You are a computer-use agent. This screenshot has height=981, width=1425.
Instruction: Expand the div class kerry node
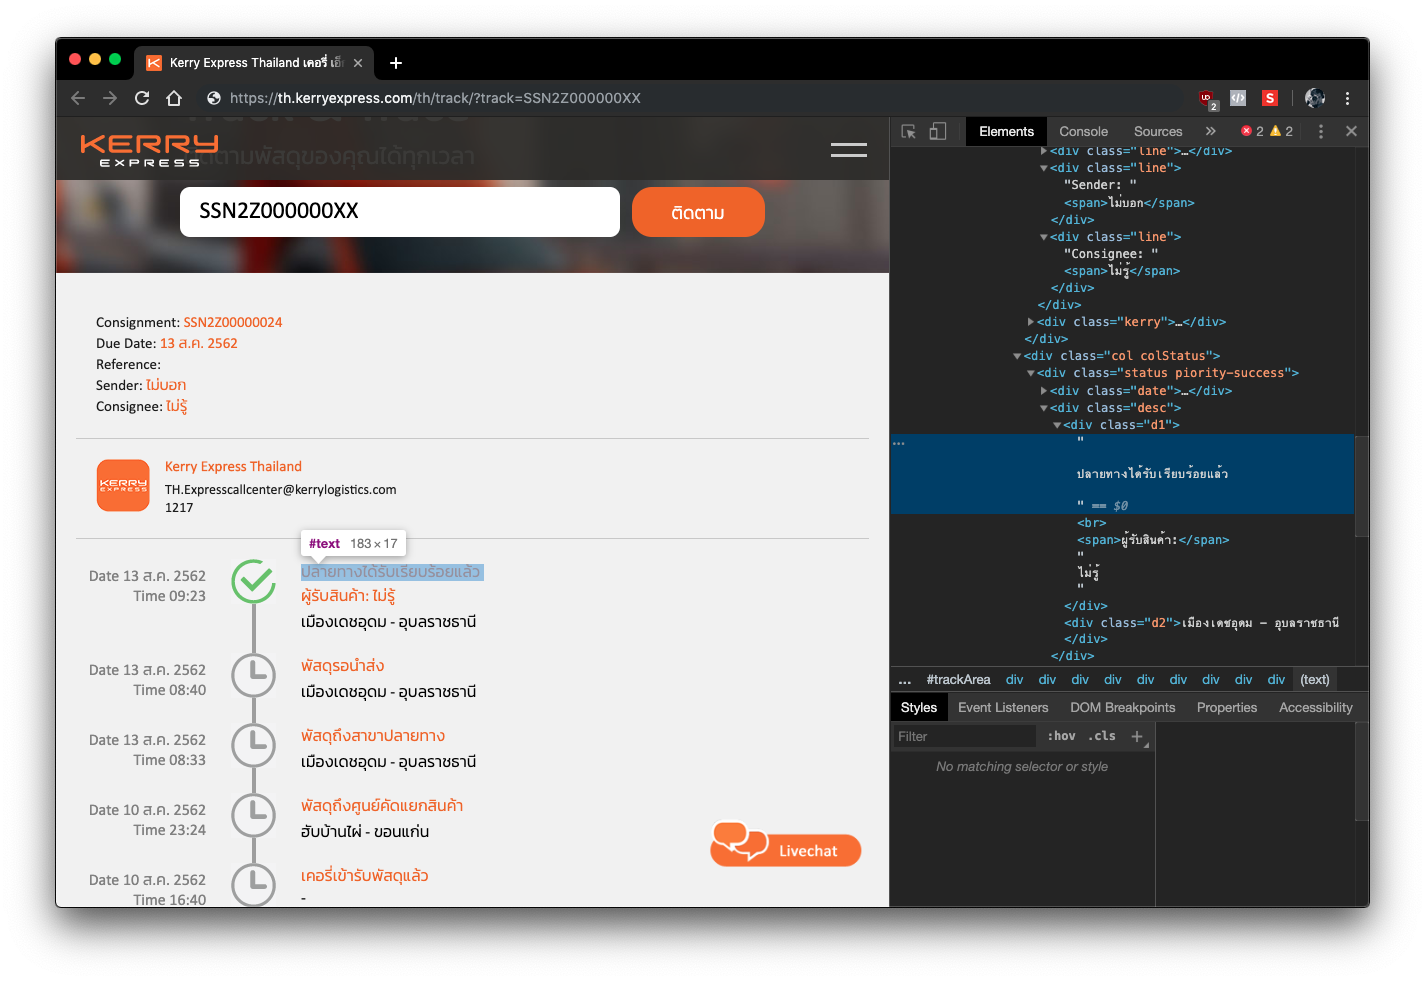click(1031, 322)
